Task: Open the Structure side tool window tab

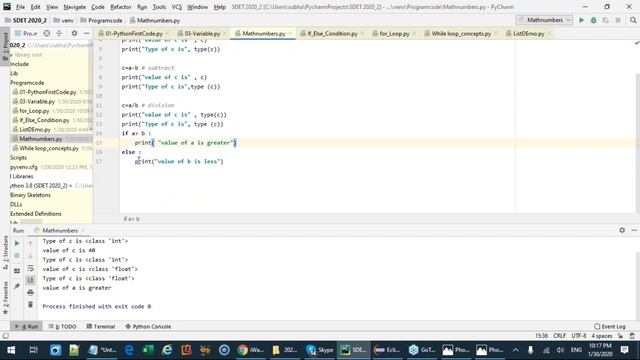Action: 5,253
